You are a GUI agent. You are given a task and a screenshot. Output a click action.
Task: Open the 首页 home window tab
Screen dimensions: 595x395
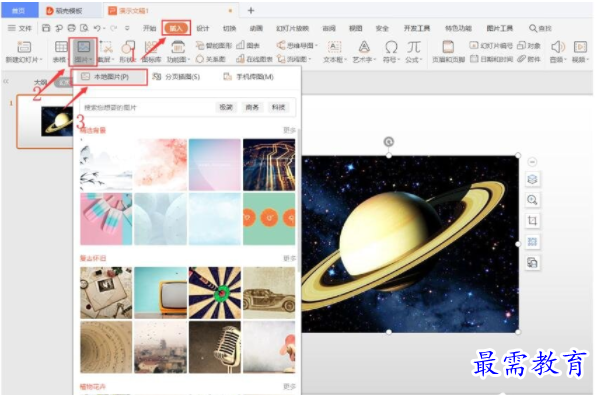(19, 11)
